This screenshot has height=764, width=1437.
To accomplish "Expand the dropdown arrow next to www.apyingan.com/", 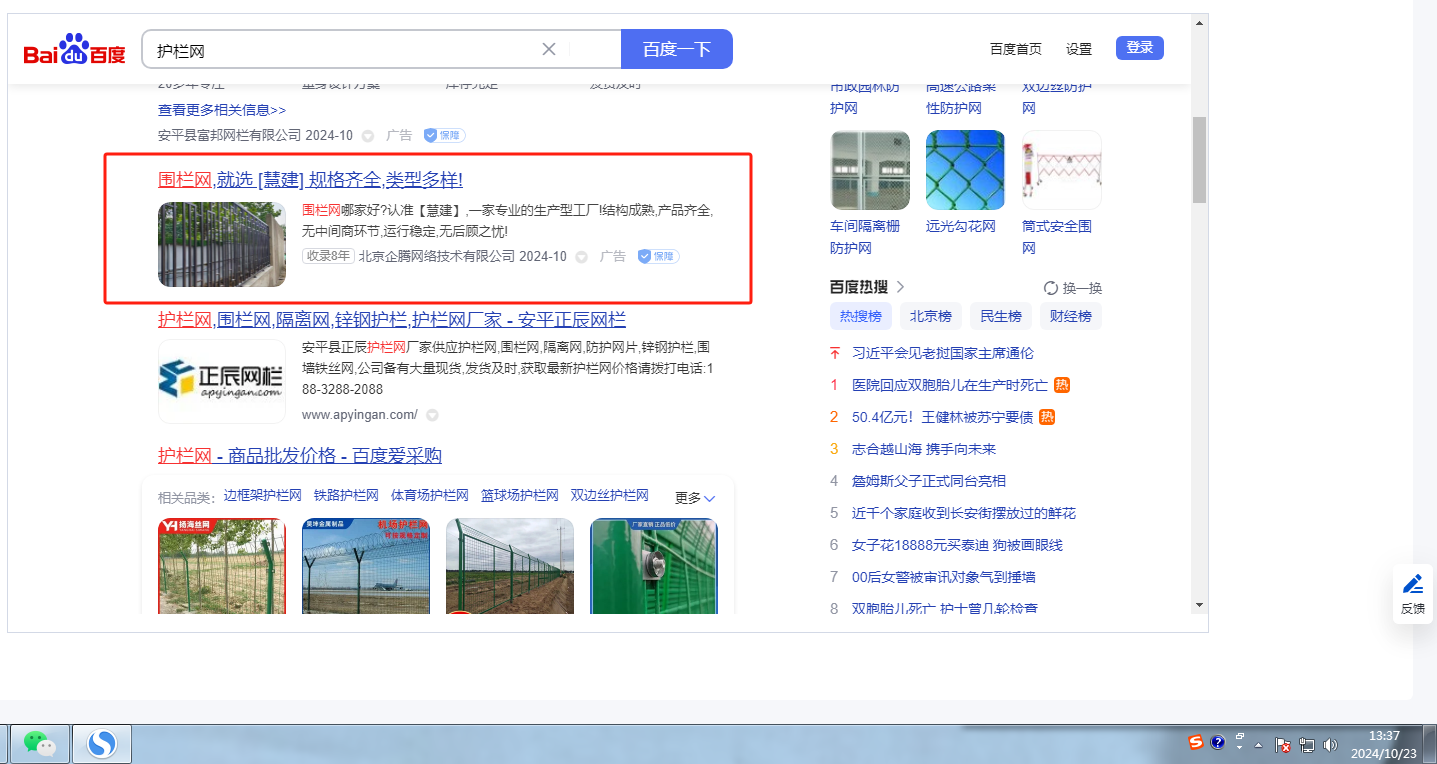I will pyautogui.click(x=432, y=415).
